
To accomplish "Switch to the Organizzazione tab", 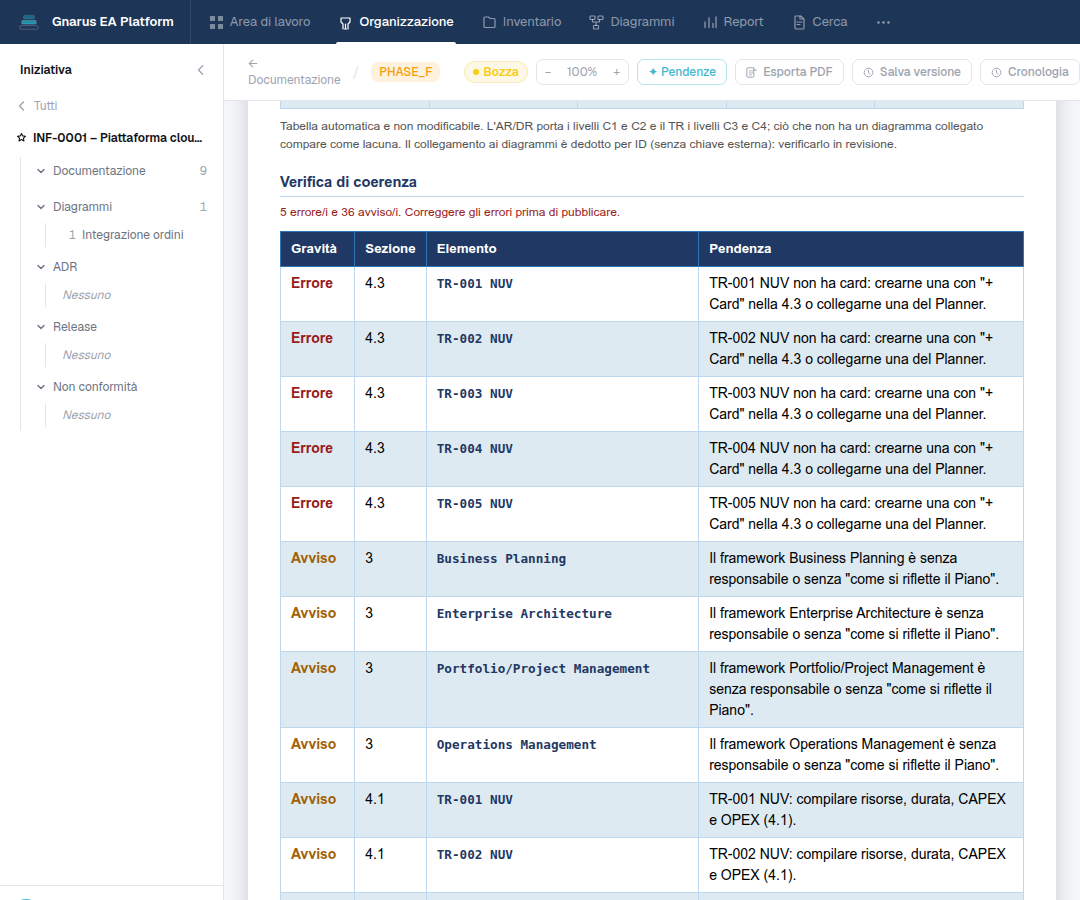I will [x=396, y=22].
